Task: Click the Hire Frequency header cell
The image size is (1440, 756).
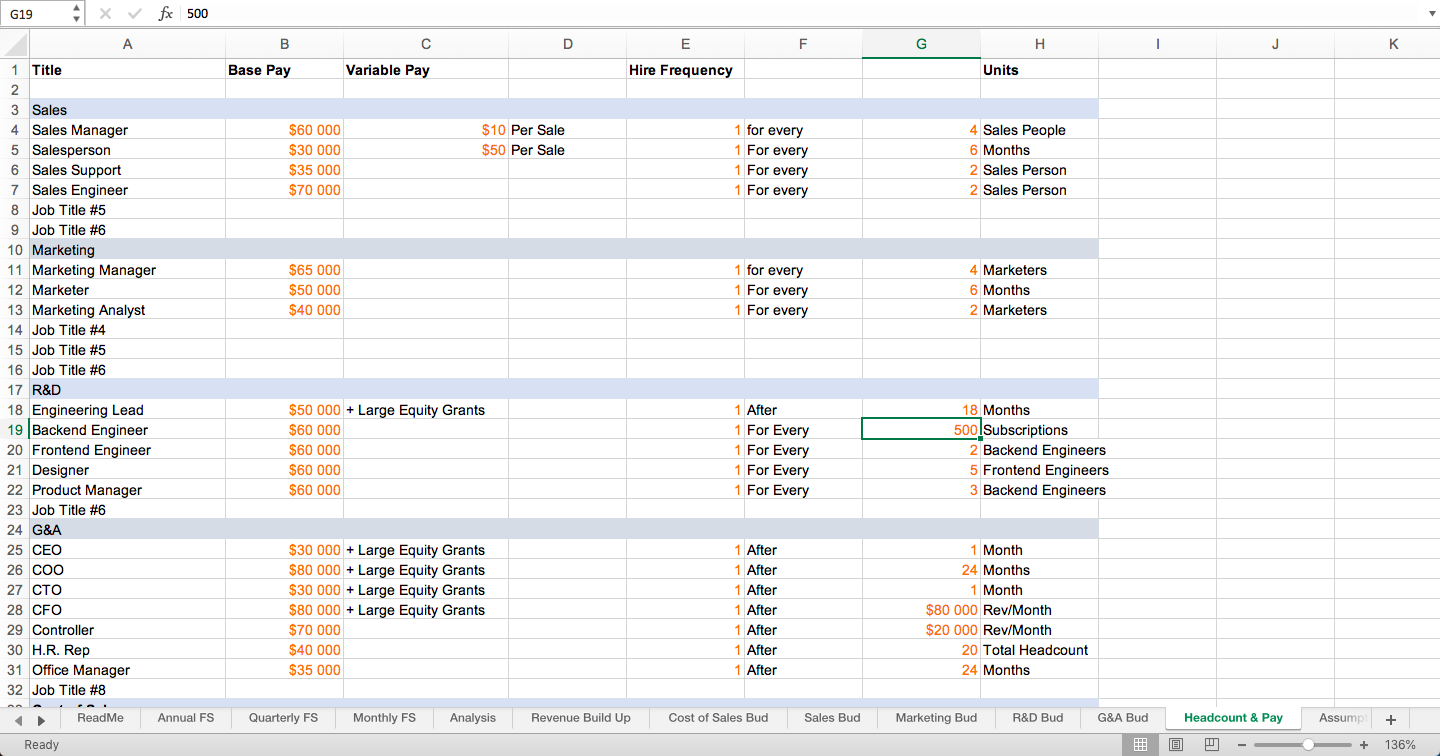Action: pyautogui.click(x=685, y=70)
